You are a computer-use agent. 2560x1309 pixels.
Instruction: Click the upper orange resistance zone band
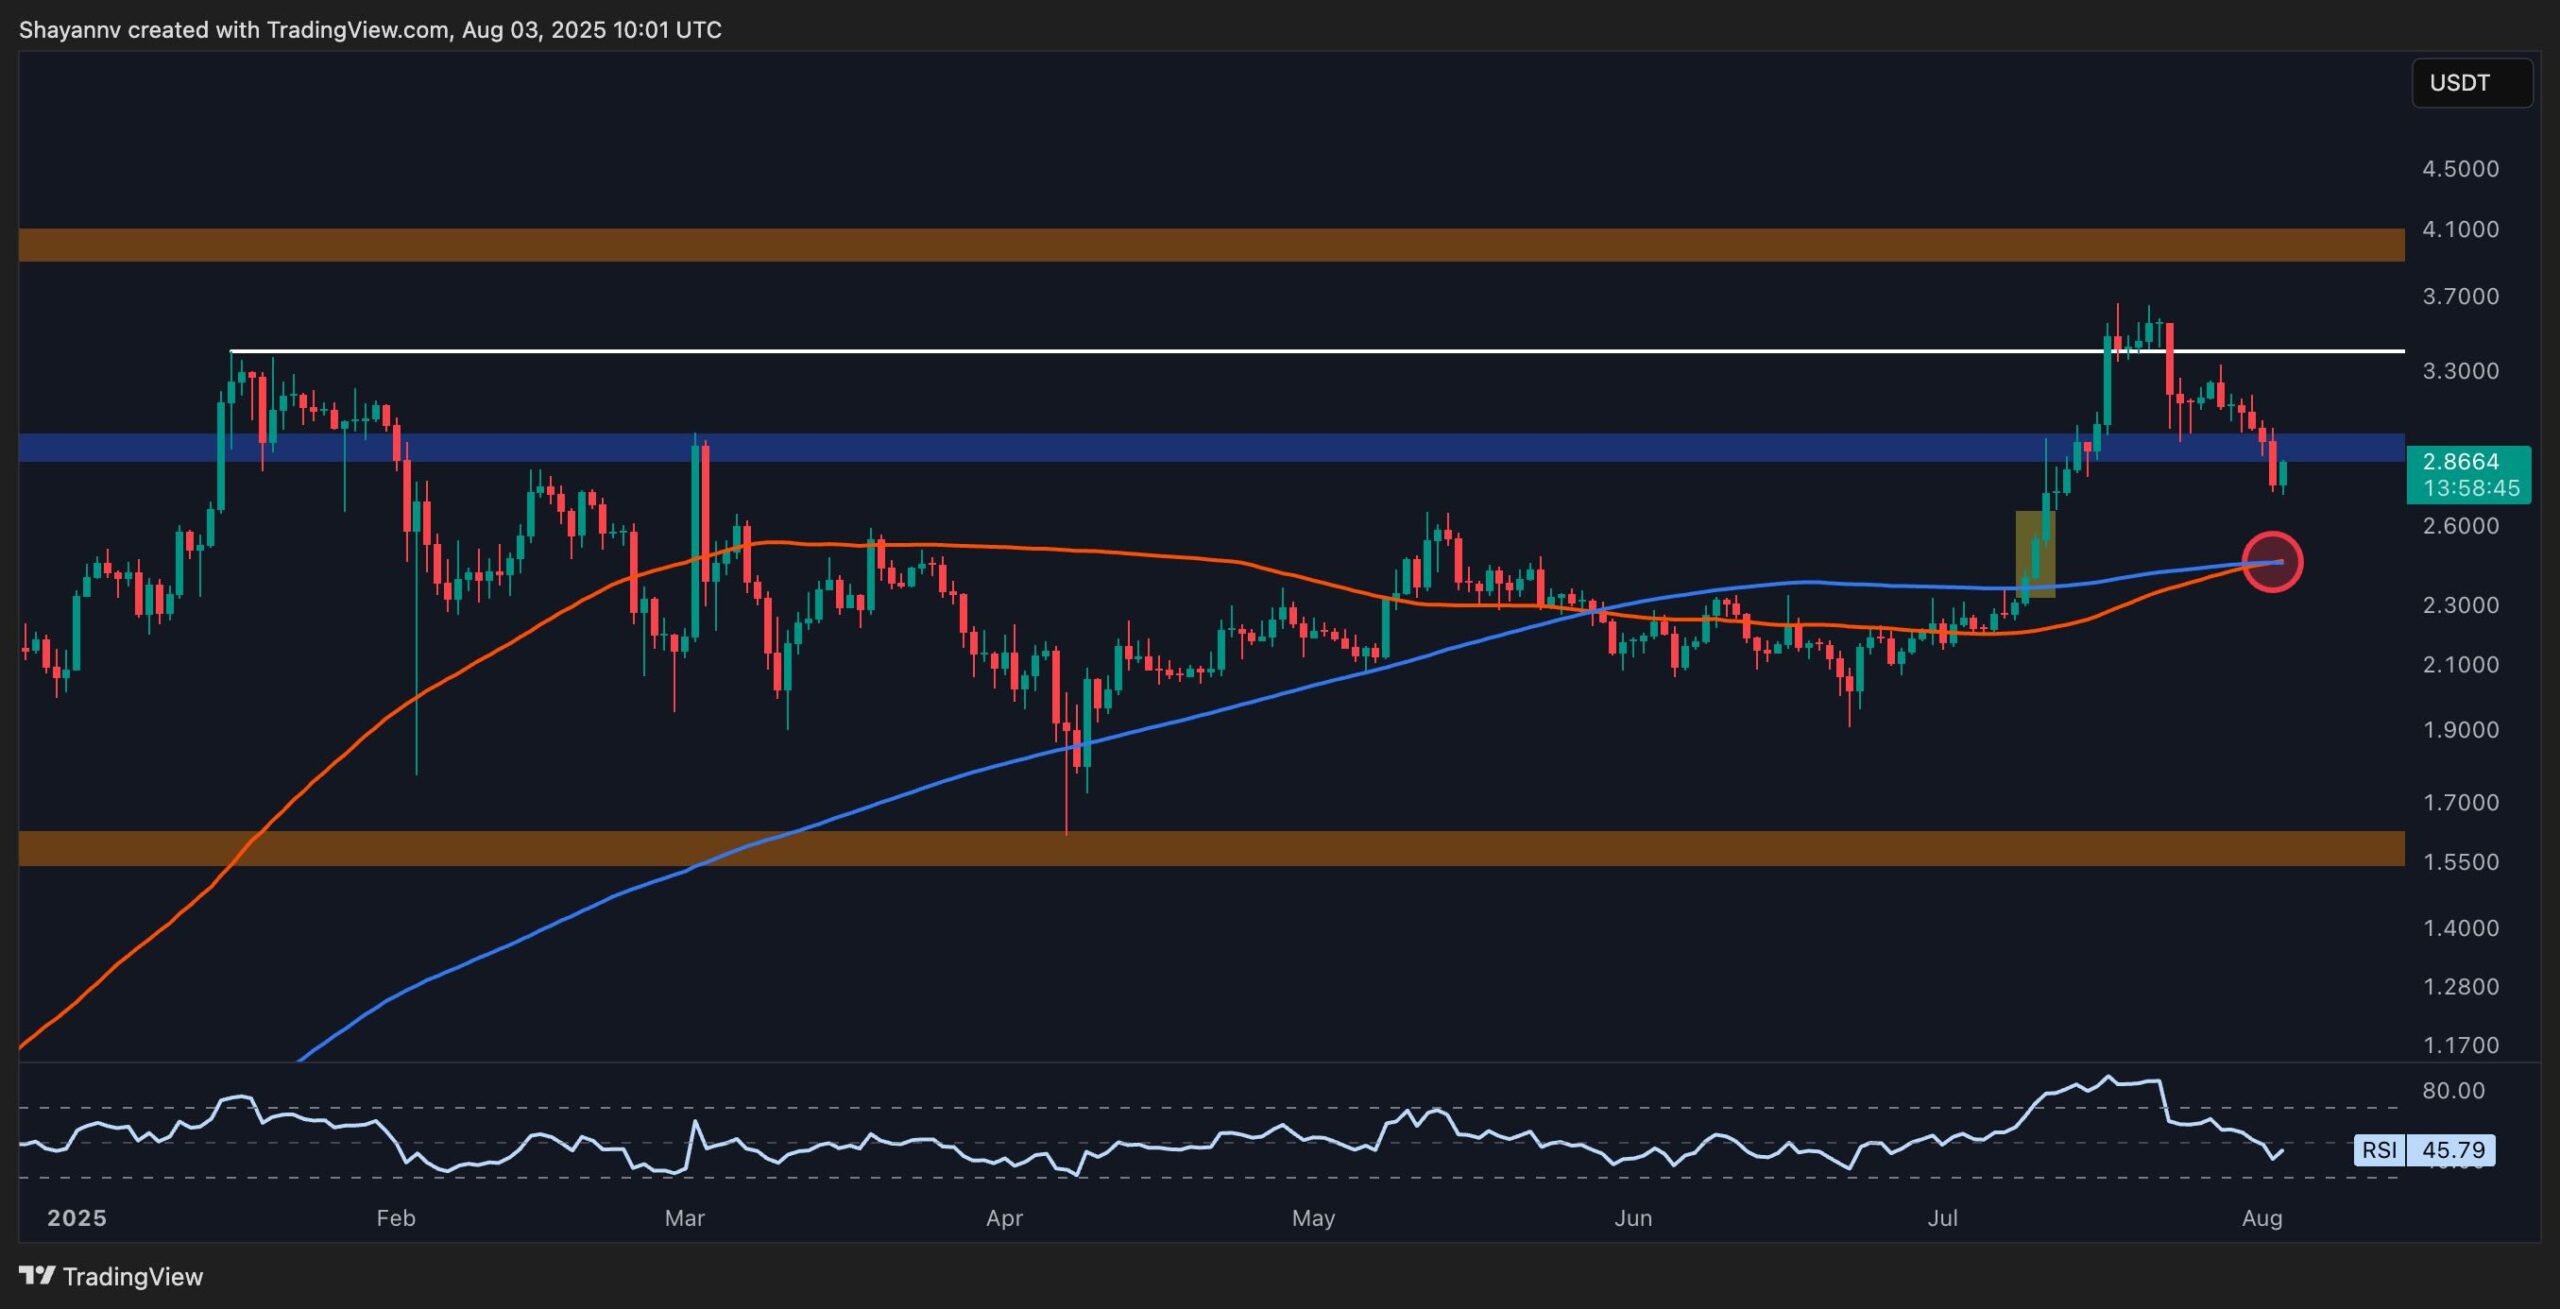coord(1200,245)
